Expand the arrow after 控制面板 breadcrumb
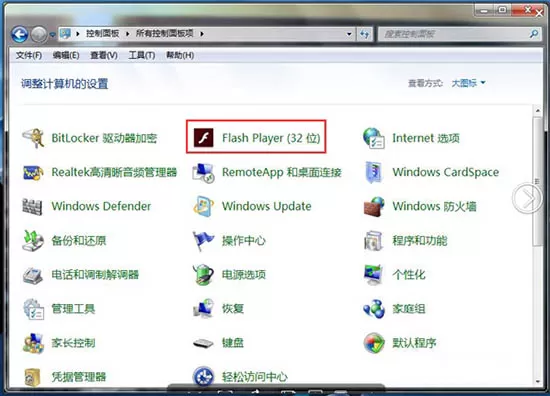Screen dimensions: 550x396 click(128, 34)
